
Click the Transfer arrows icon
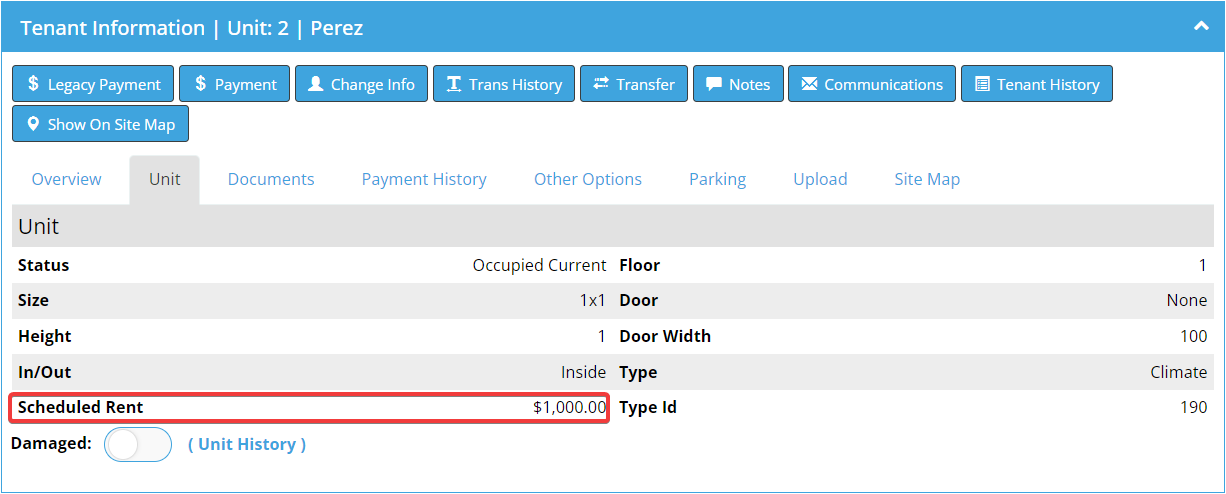tap(601, 84)
